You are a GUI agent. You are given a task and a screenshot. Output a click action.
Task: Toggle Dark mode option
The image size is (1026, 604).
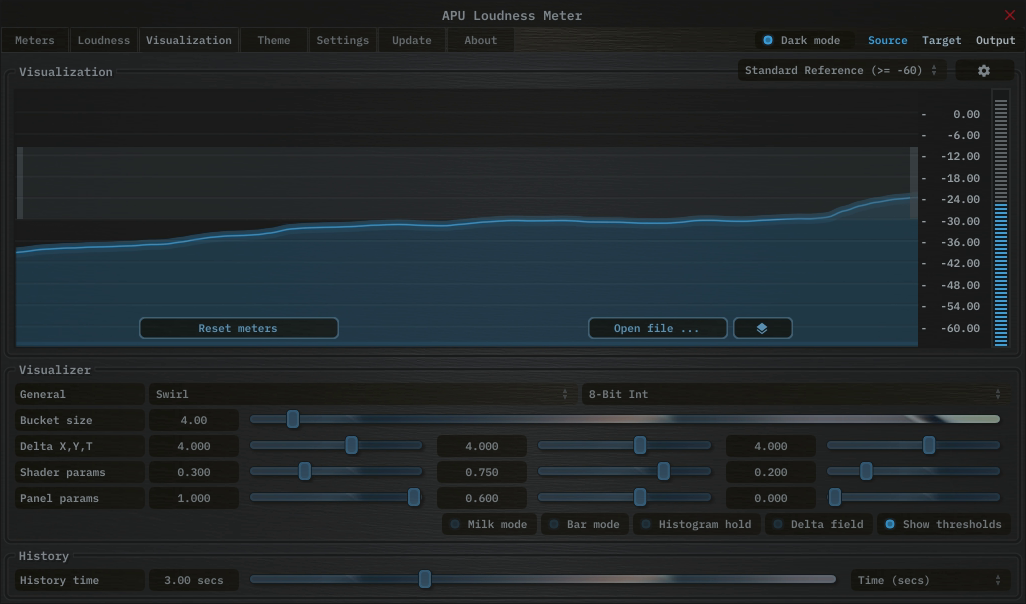coord(768,41)
